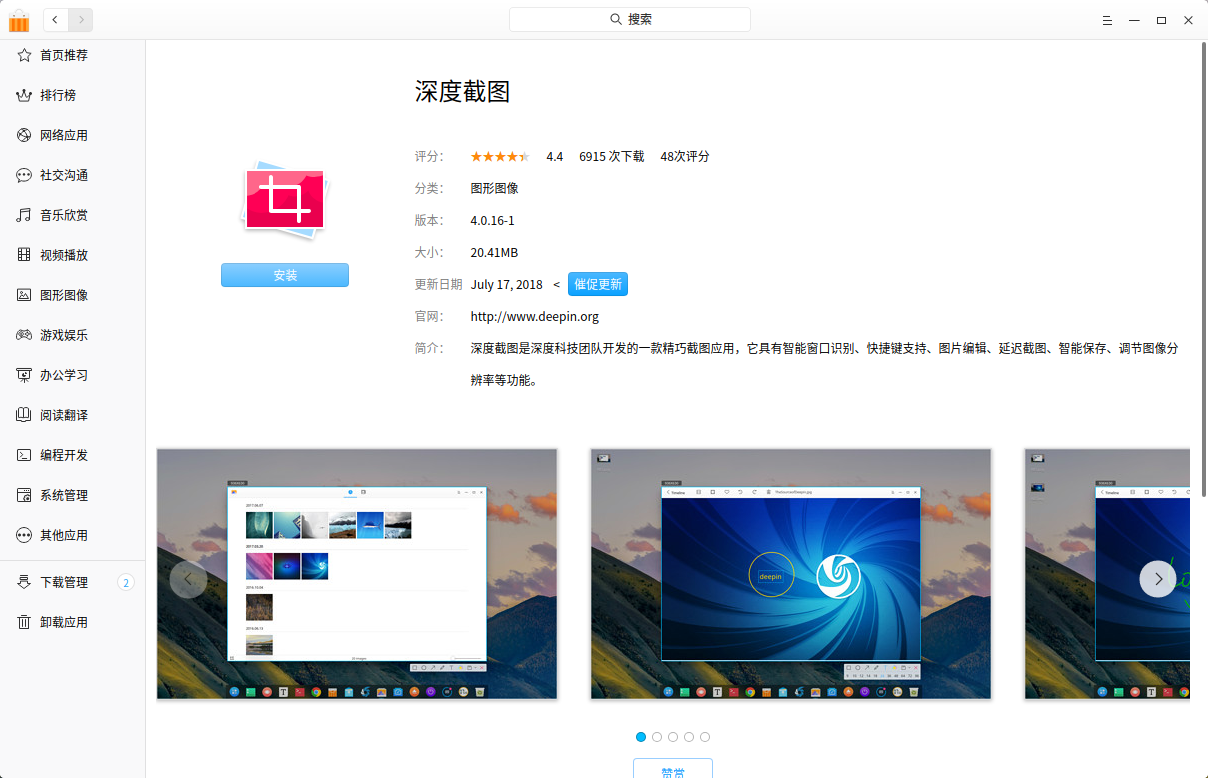Select the 阅读翻译 sidebar label
Image resolution: width=1208 pixels, height=778 pixels.
tap(64, 415)
